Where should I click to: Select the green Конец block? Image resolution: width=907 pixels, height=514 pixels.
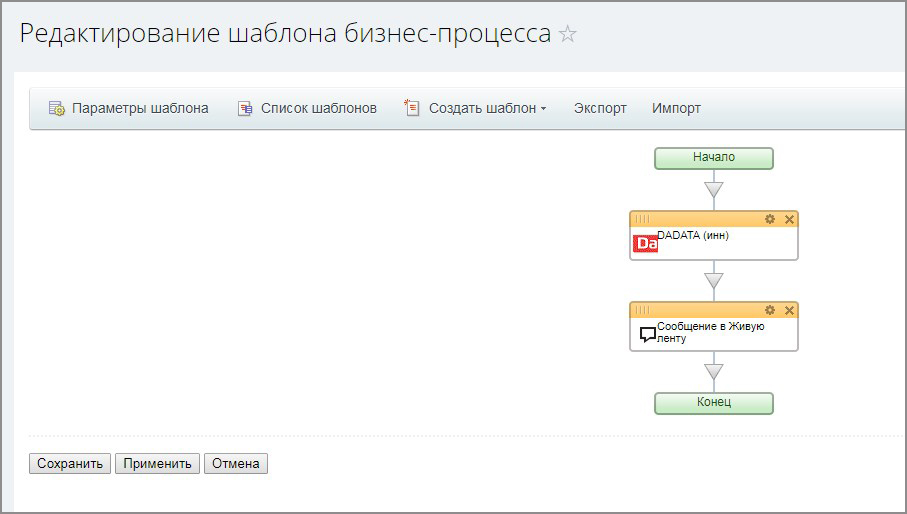713,402
